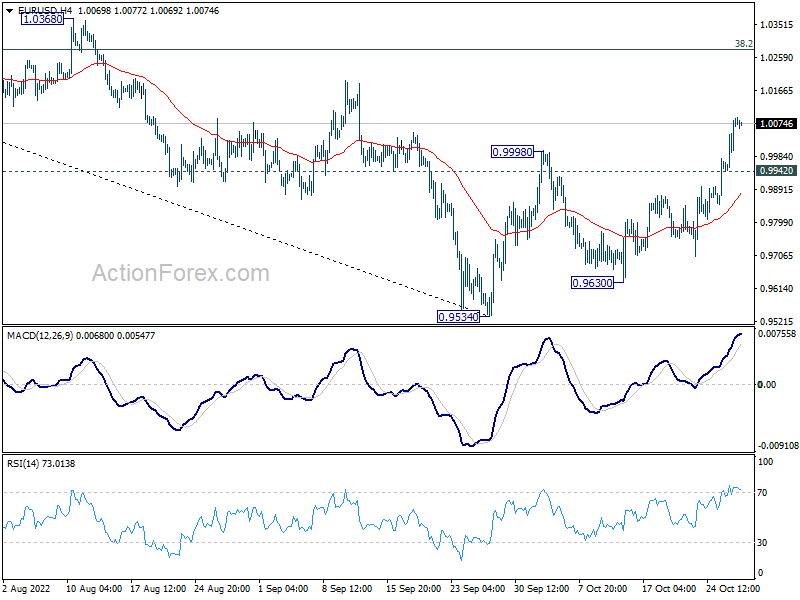The height and width of the screenshot is (600, 800).
Task: Select the RSI(14) 73.0138 indicator label
Action: pos(41,464)
